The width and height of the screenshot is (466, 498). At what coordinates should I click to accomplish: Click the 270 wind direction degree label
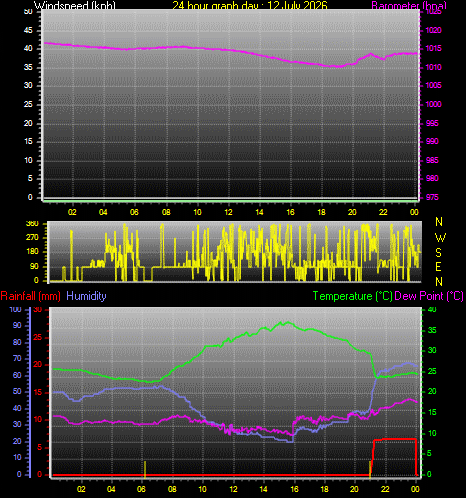(x=32, y=237)
